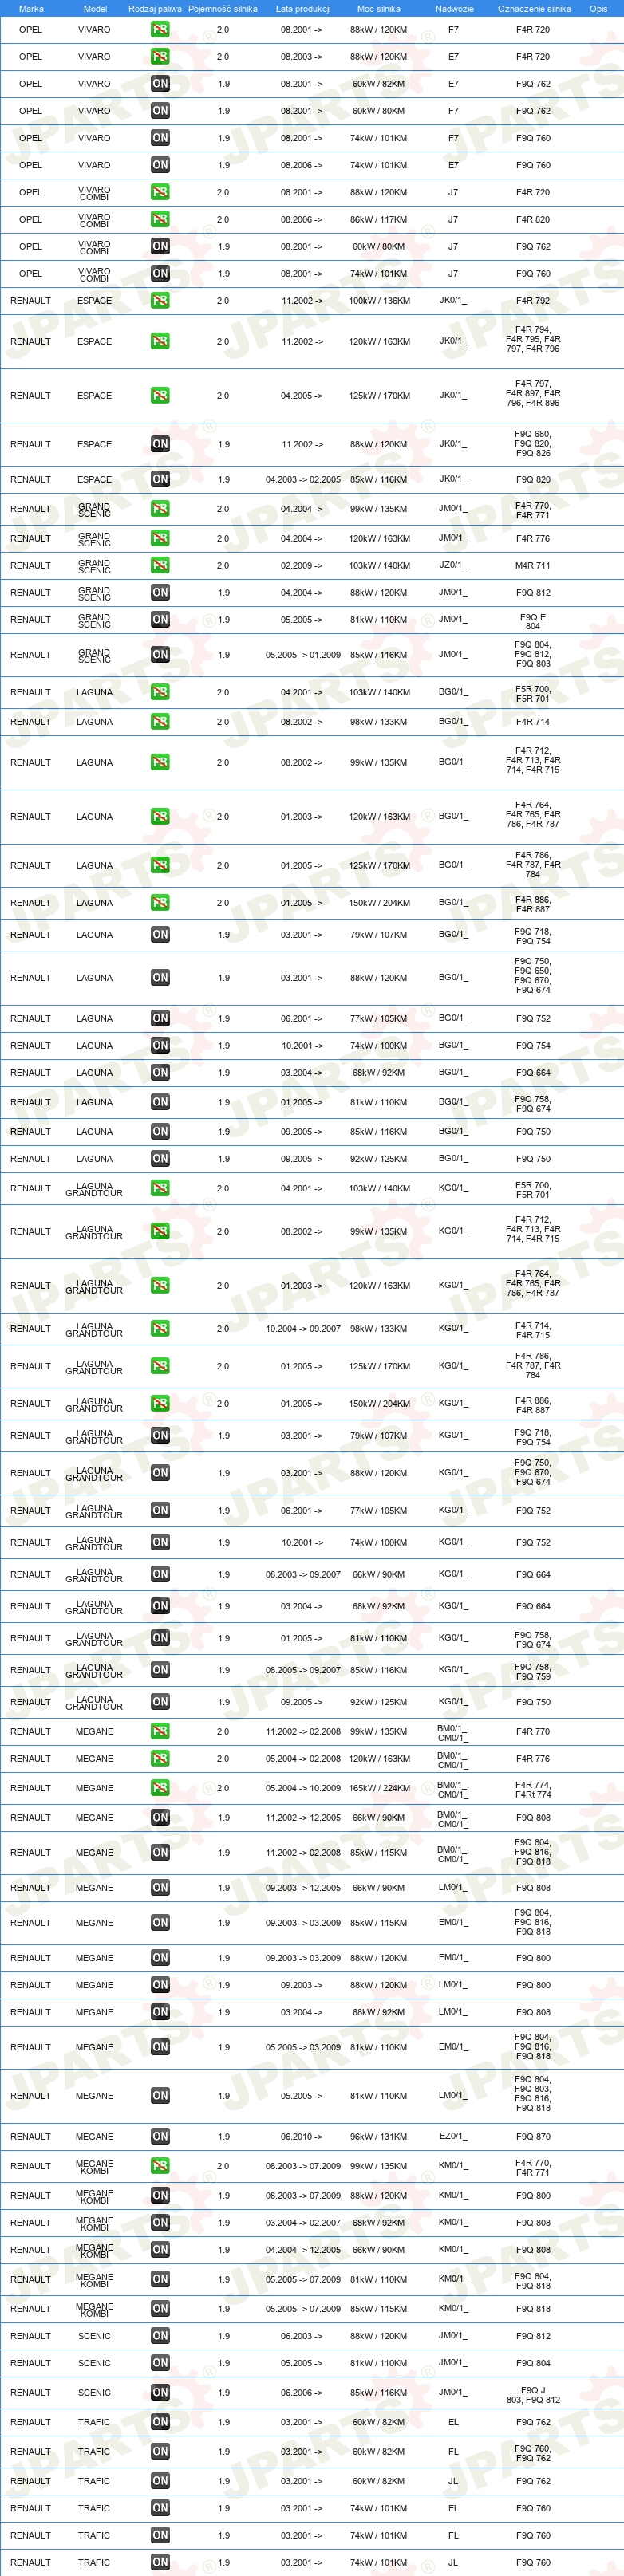Select the 96kW / 131KM power cell

pyautogui.click(x=379, y=2136)
